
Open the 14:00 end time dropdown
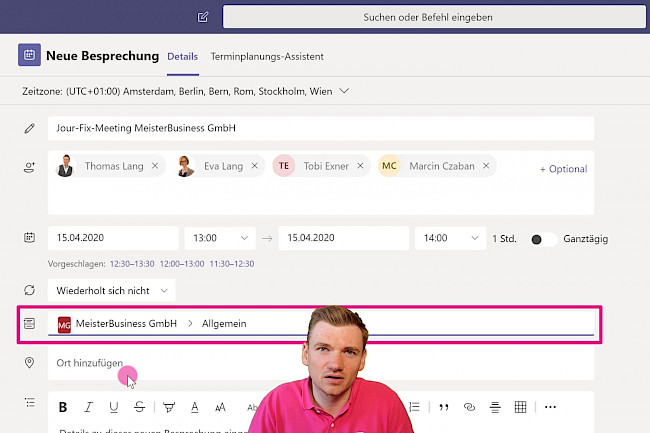[450, 239]
